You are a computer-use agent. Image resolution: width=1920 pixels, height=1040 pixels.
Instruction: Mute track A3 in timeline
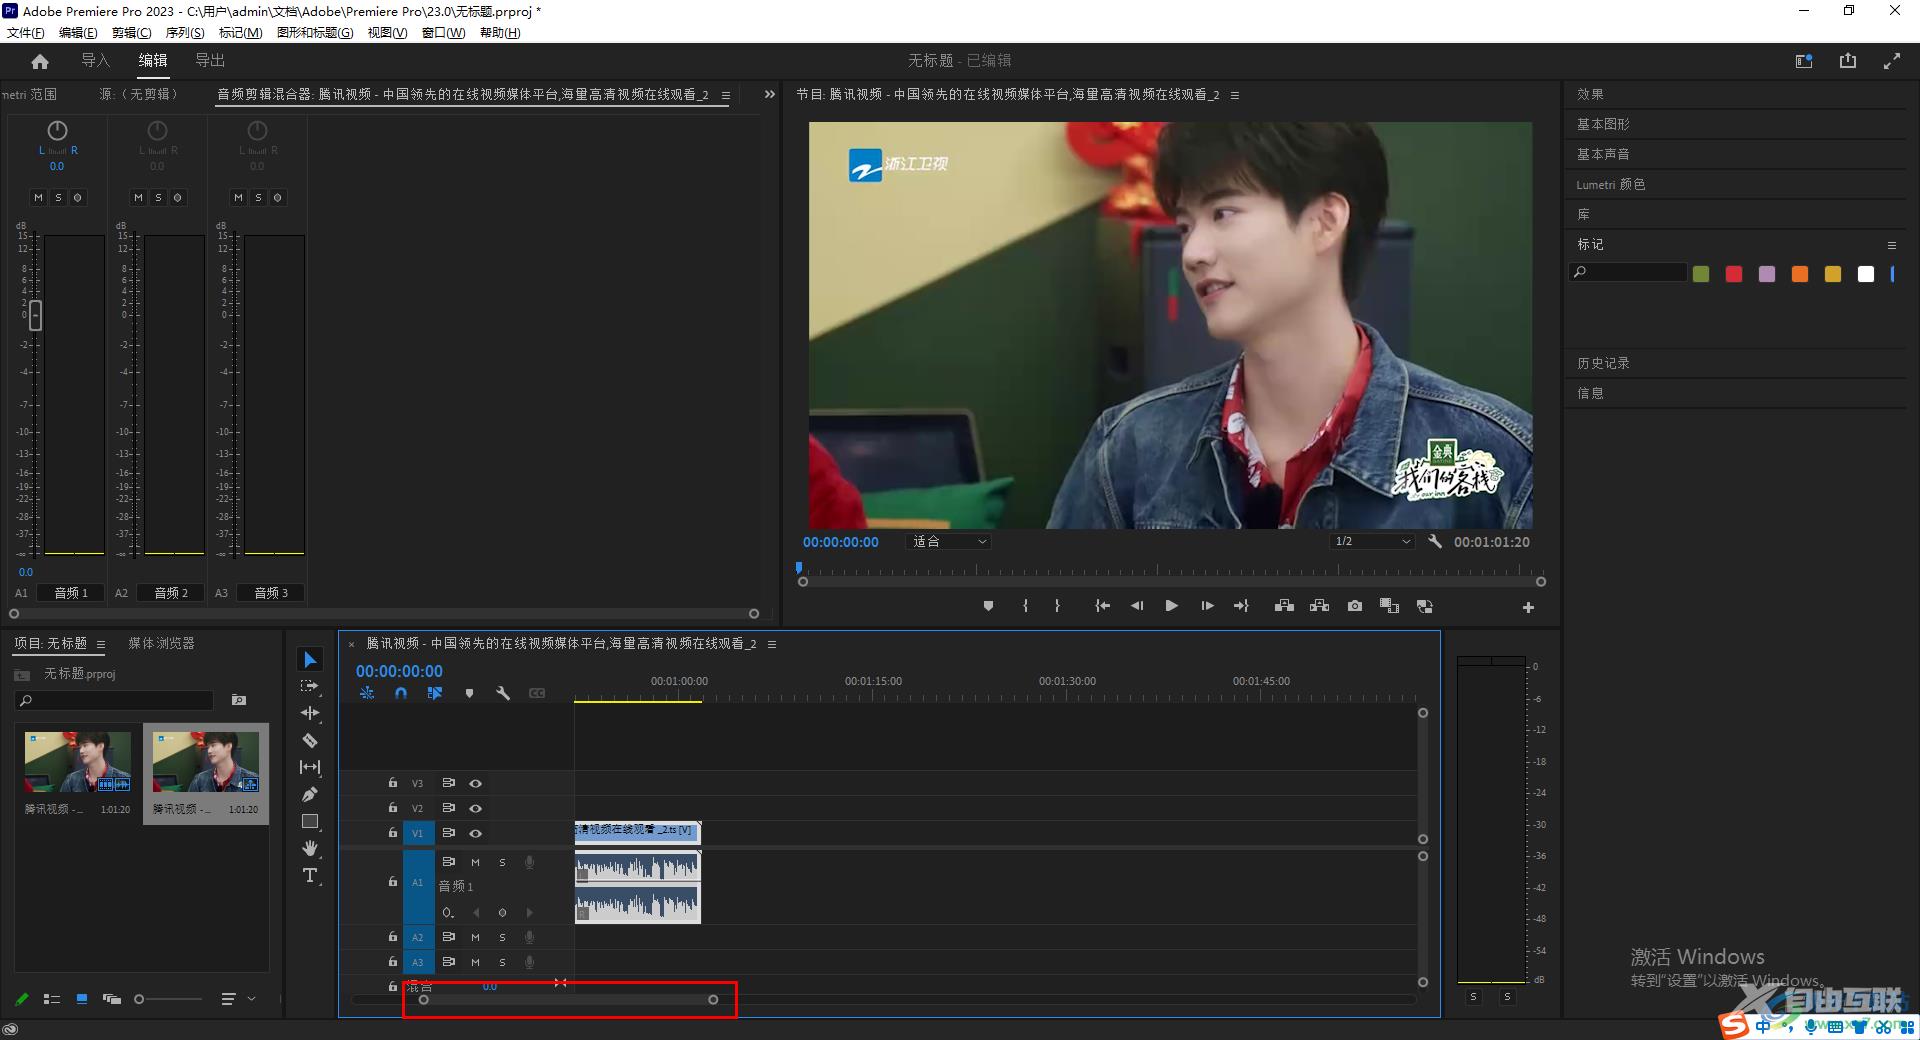pyautogui.click(x=476, y=962)
